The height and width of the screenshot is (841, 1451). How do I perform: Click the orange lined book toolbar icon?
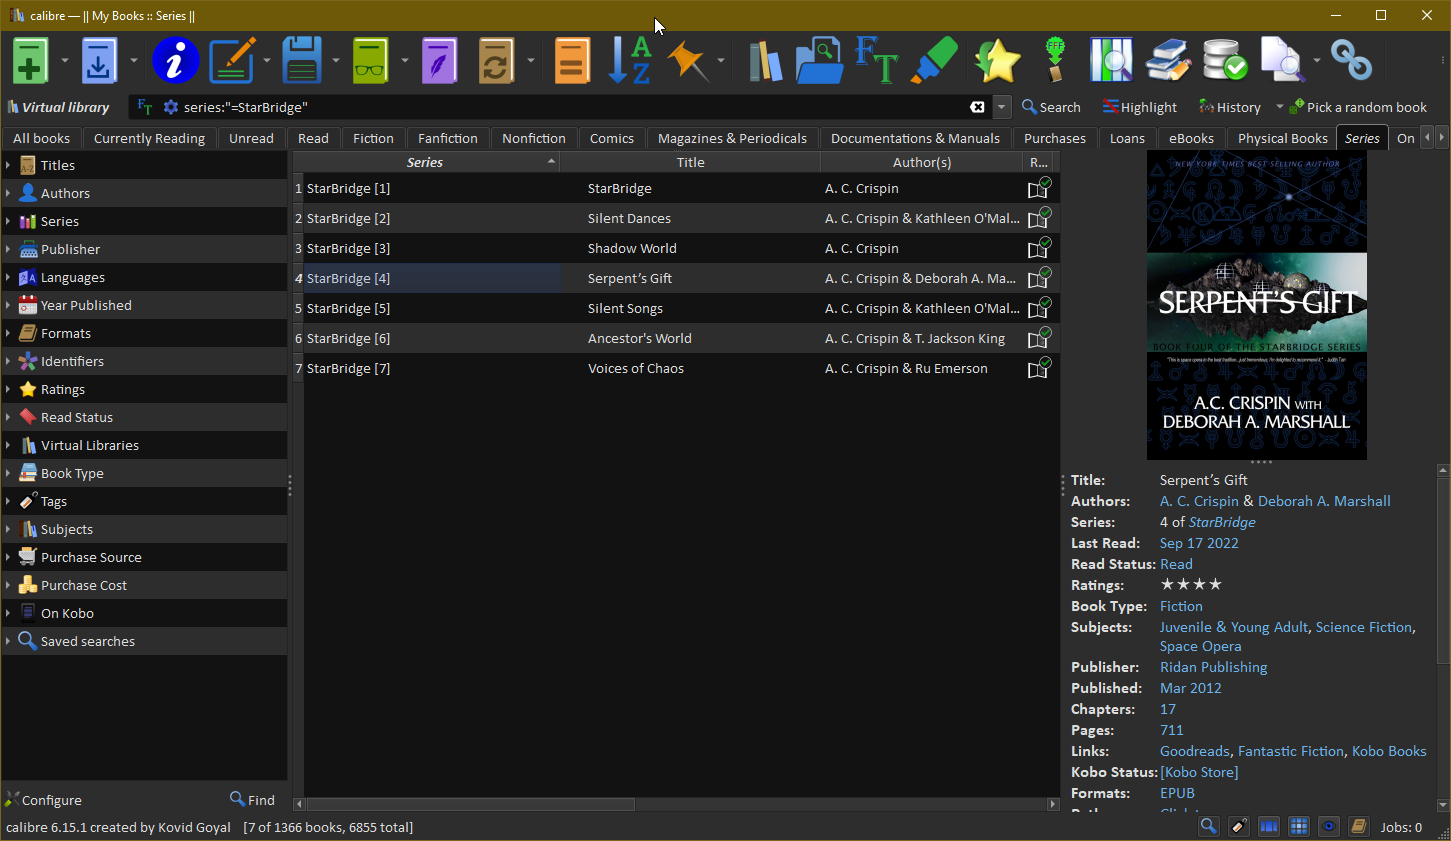pyautogui.click(x=572, y=61)
